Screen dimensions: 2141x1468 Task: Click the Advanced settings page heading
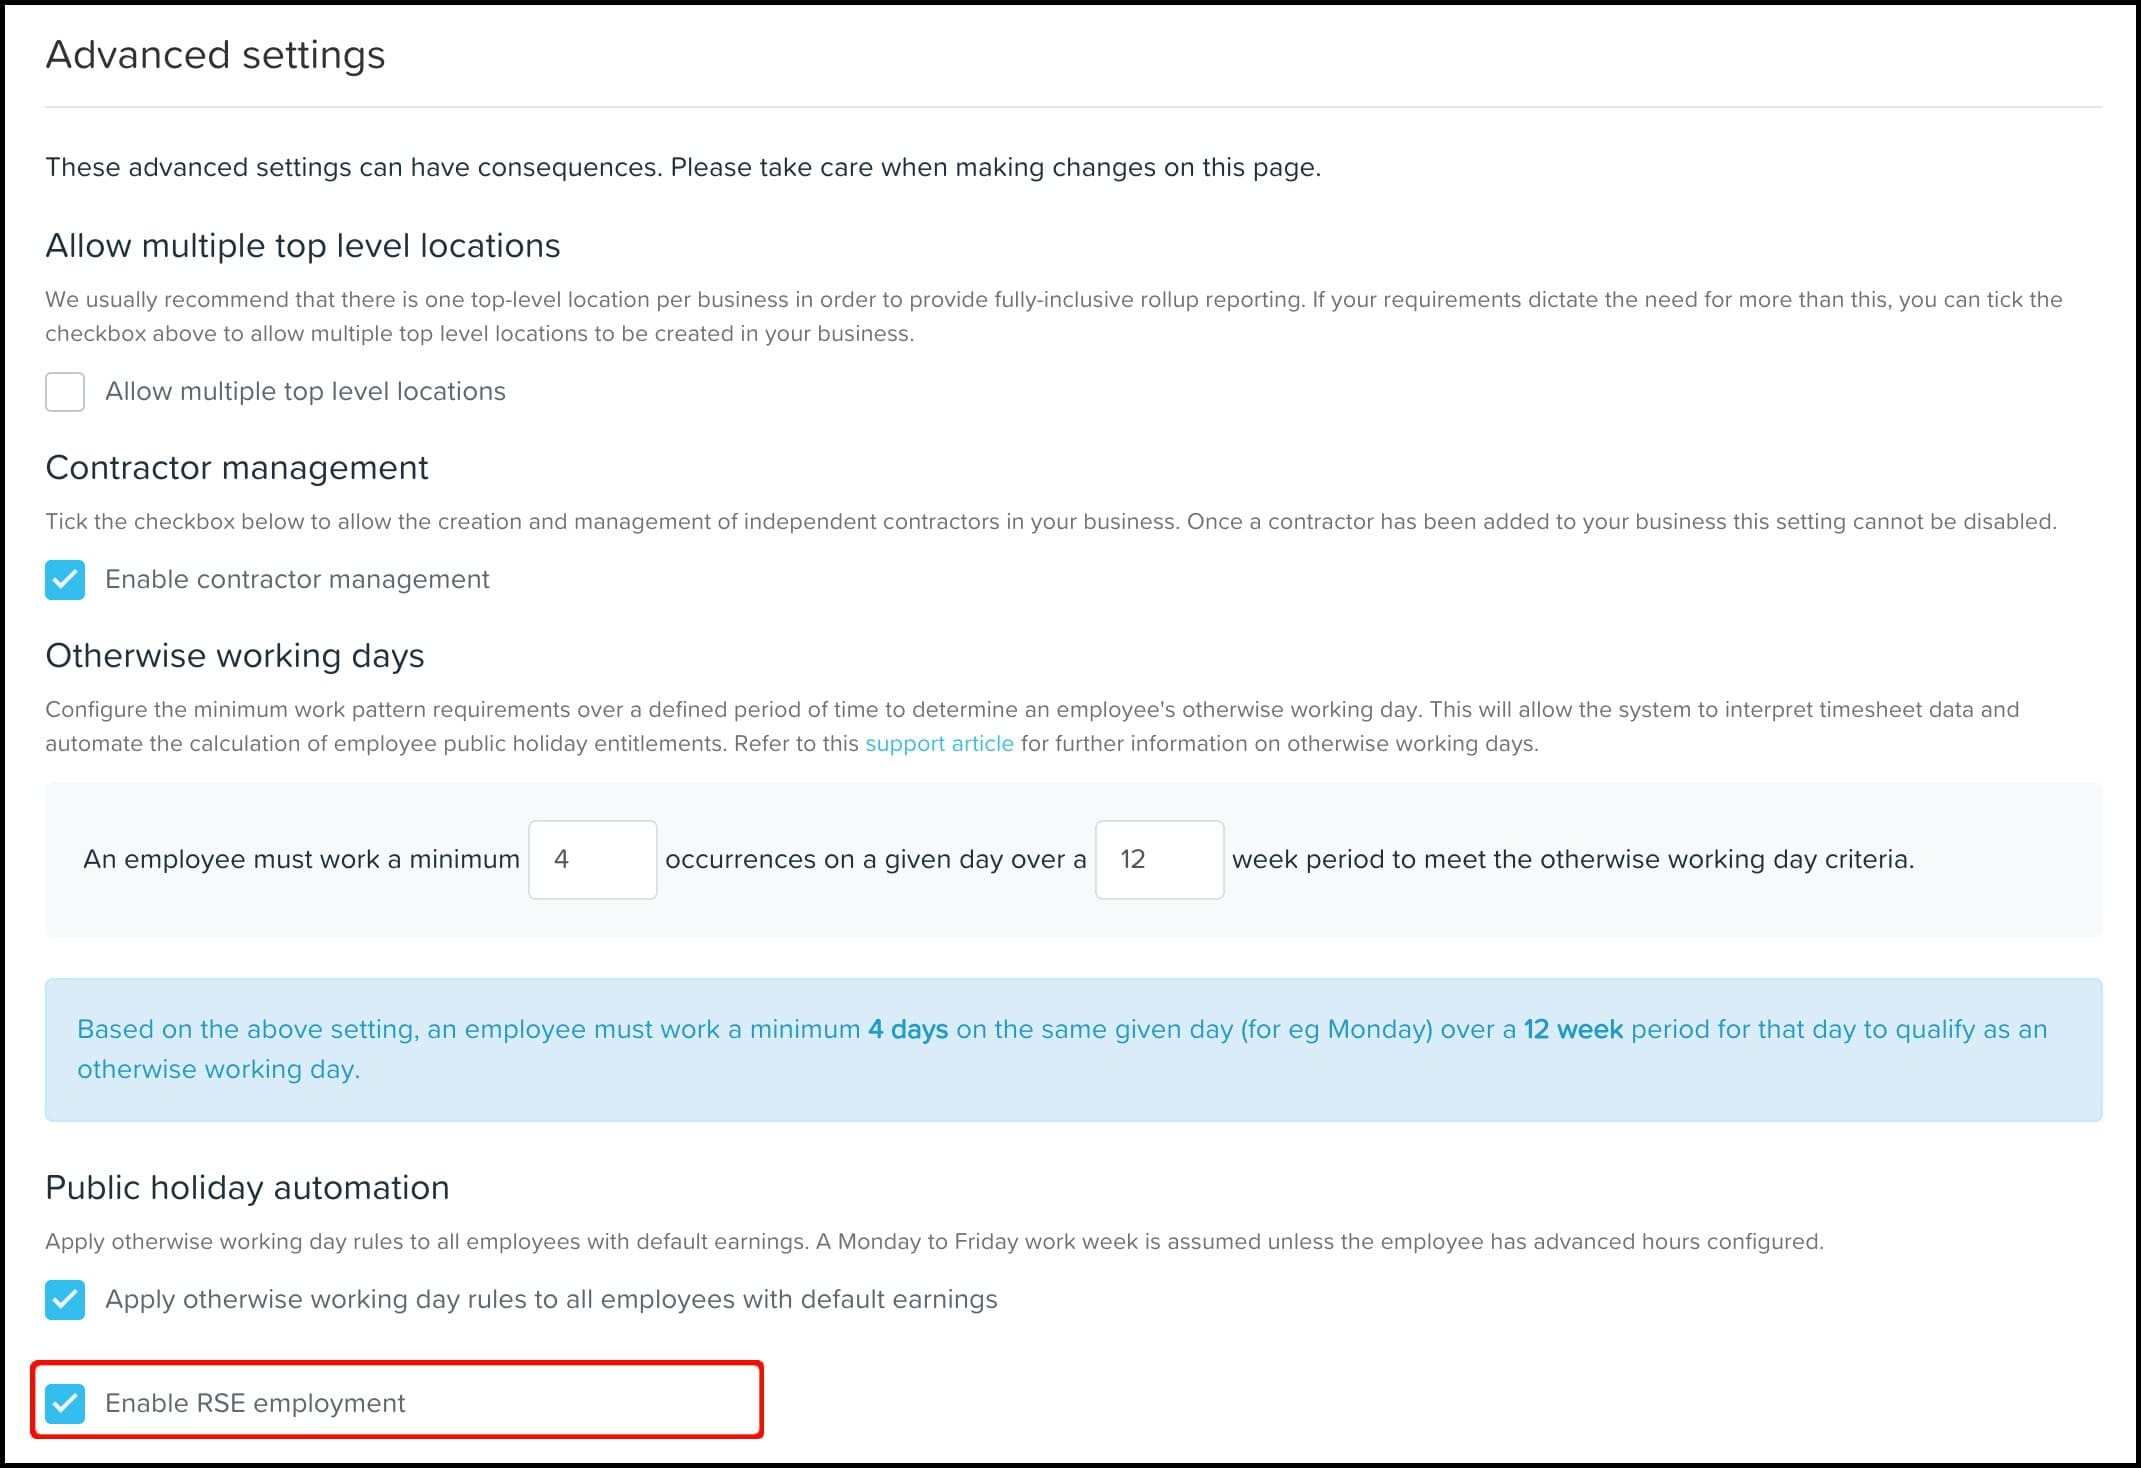(x=215, y=55)
